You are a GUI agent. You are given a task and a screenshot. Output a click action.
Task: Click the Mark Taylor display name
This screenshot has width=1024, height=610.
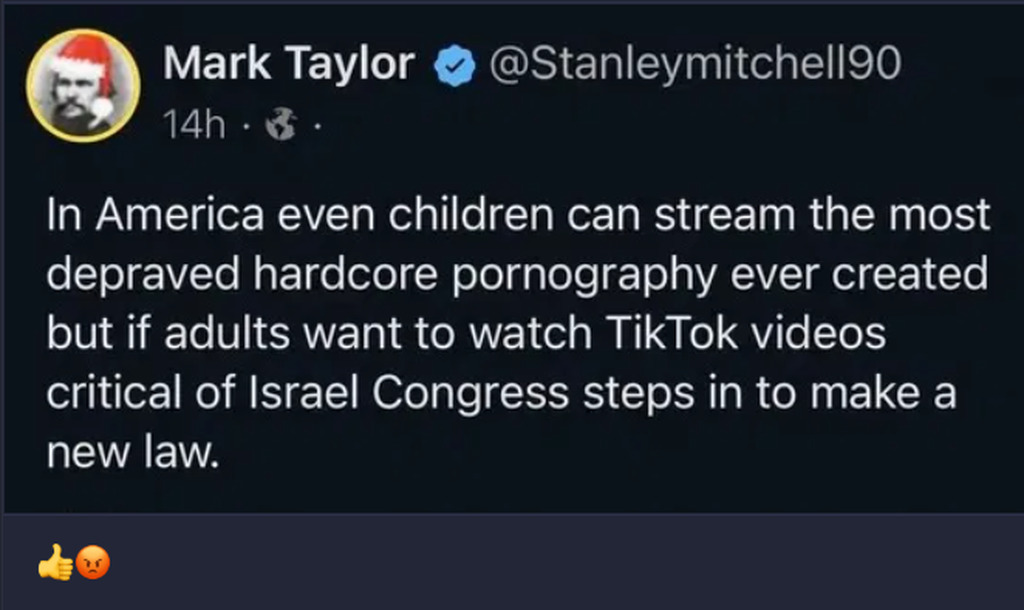click(289, 65)
